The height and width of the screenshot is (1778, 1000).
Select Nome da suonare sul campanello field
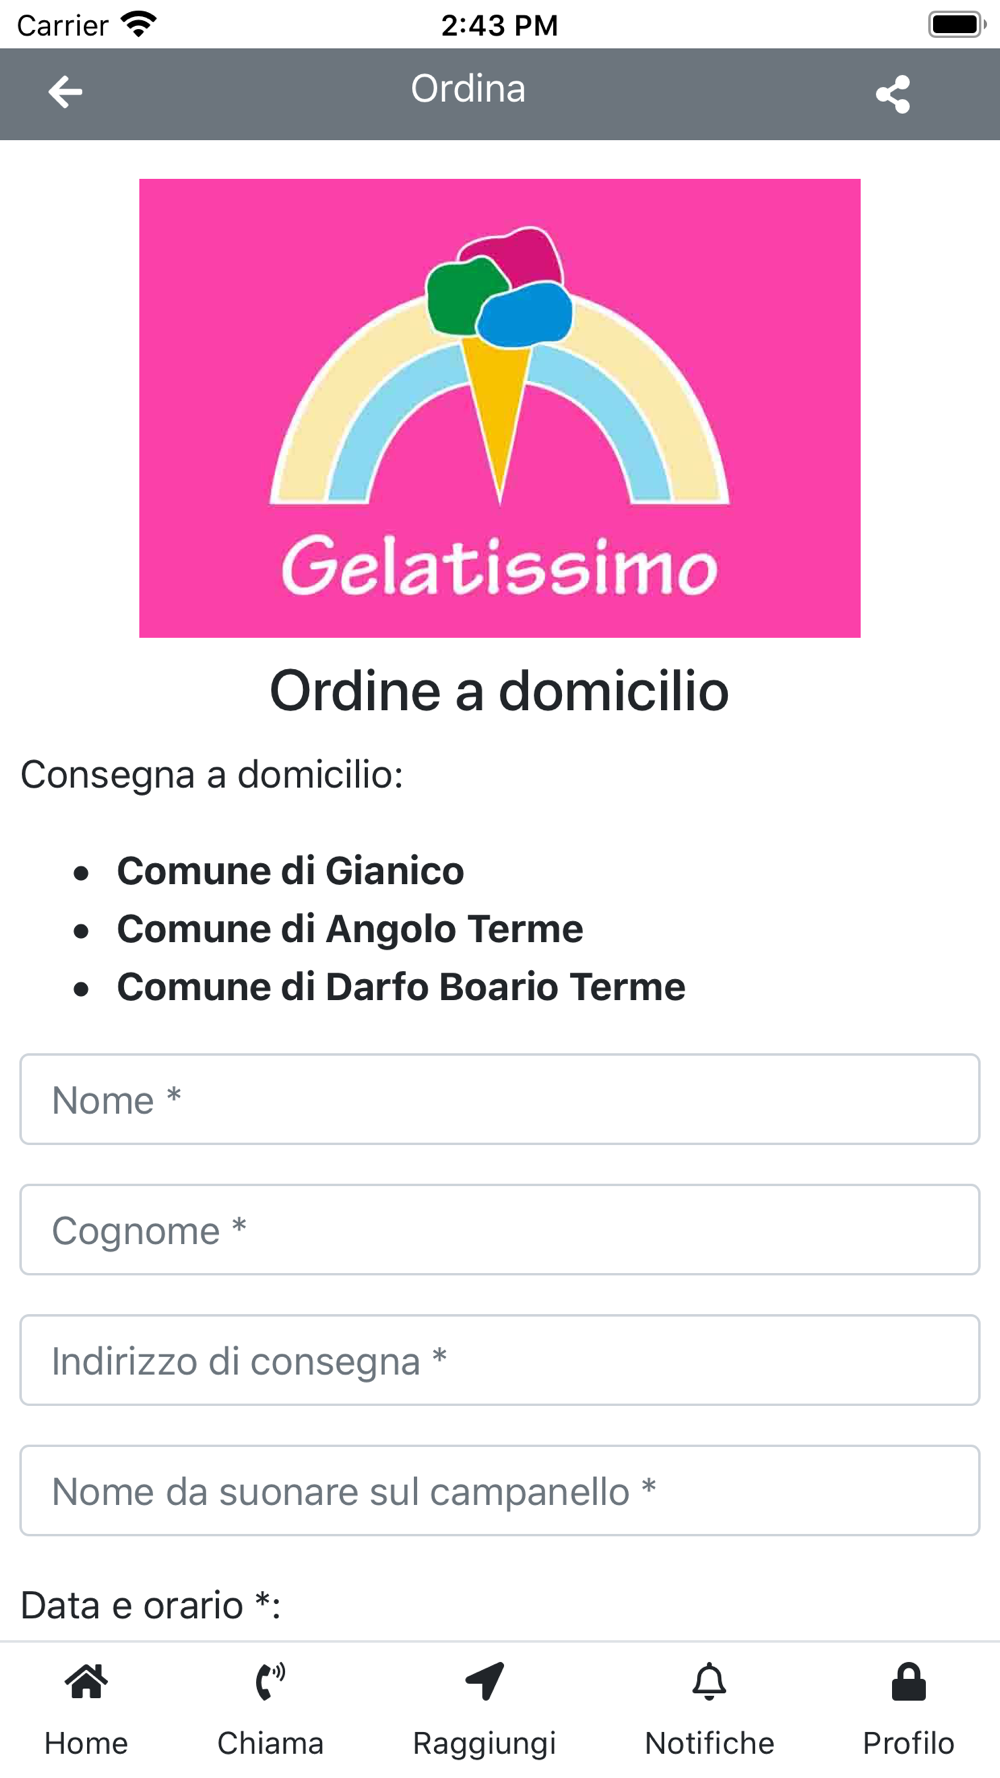point(500,1490)
